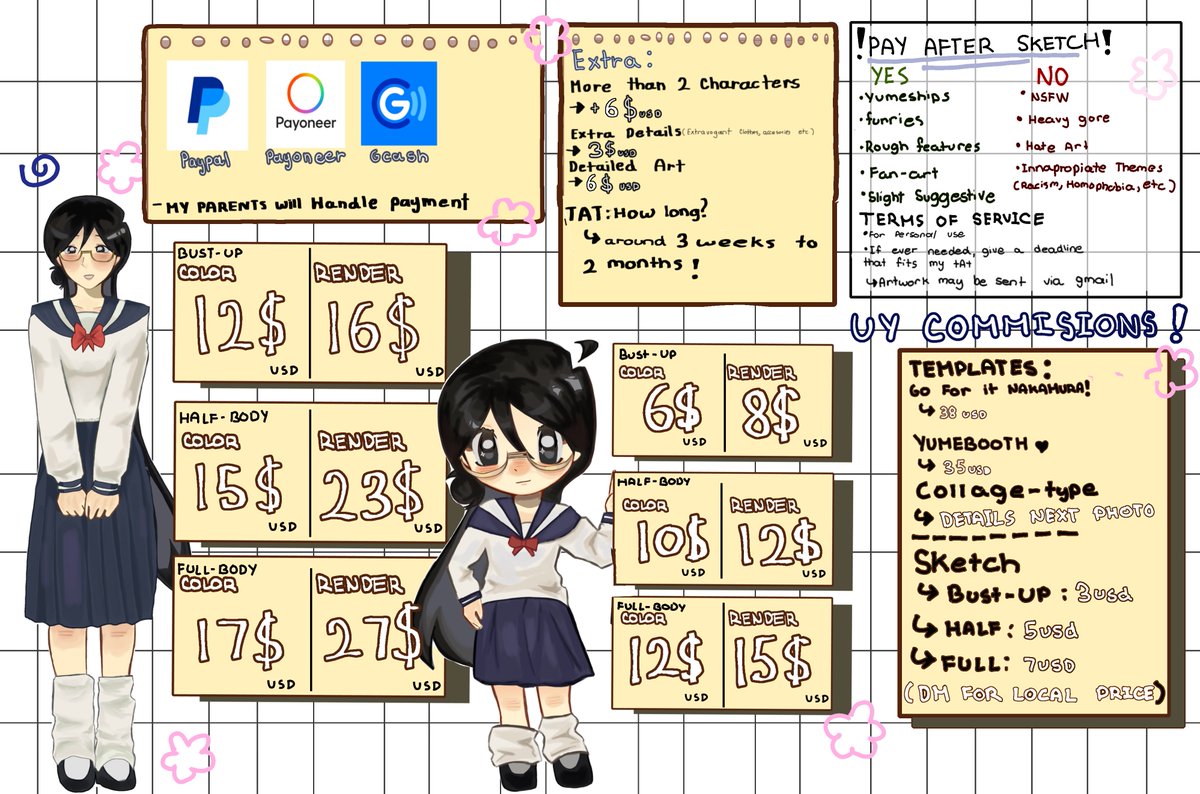Click the "Extra Details" line

coord(692,133)
